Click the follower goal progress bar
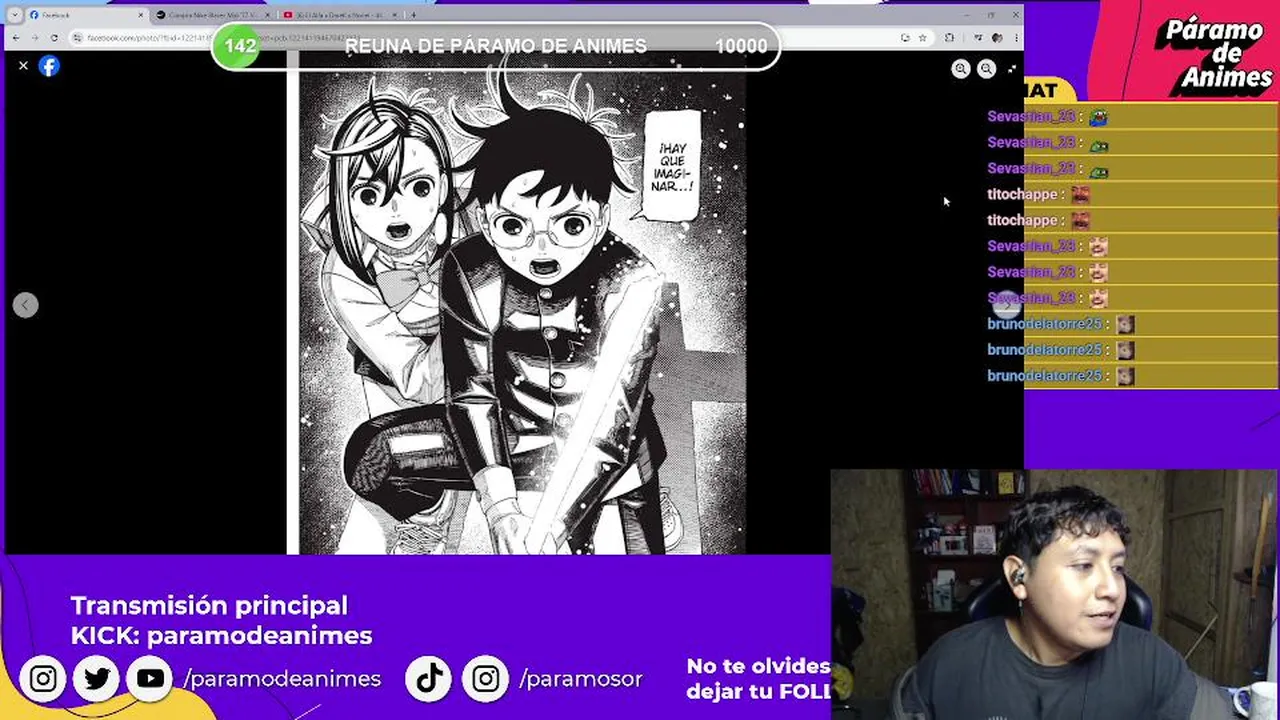The image size is (1280, 720). click(496, 46)
